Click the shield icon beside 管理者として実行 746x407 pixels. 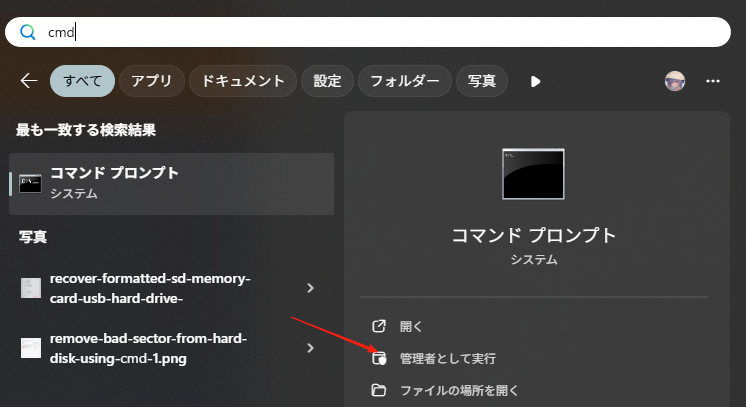[x=379, y=358]
